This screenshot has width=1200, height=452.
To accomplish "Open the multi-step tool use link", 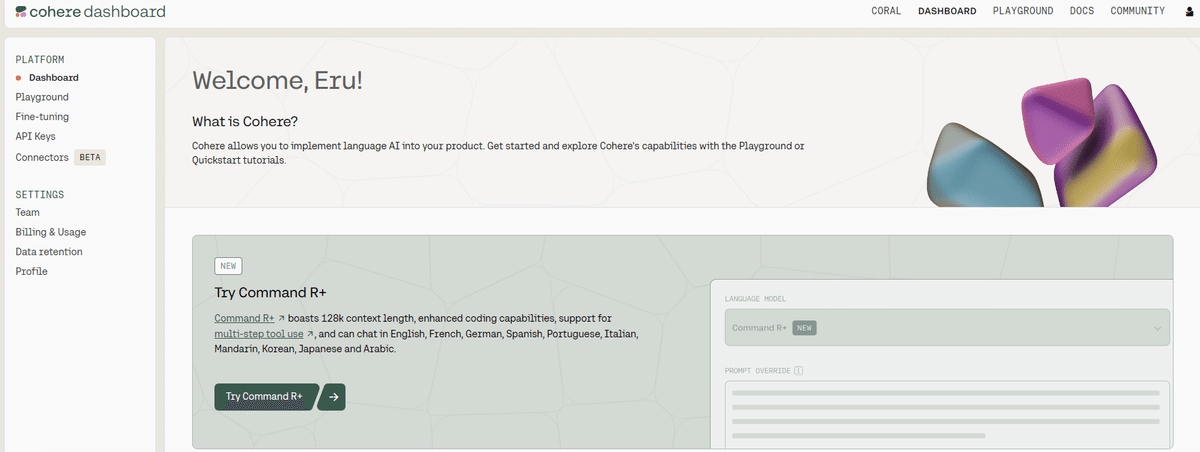I will 259,334.
